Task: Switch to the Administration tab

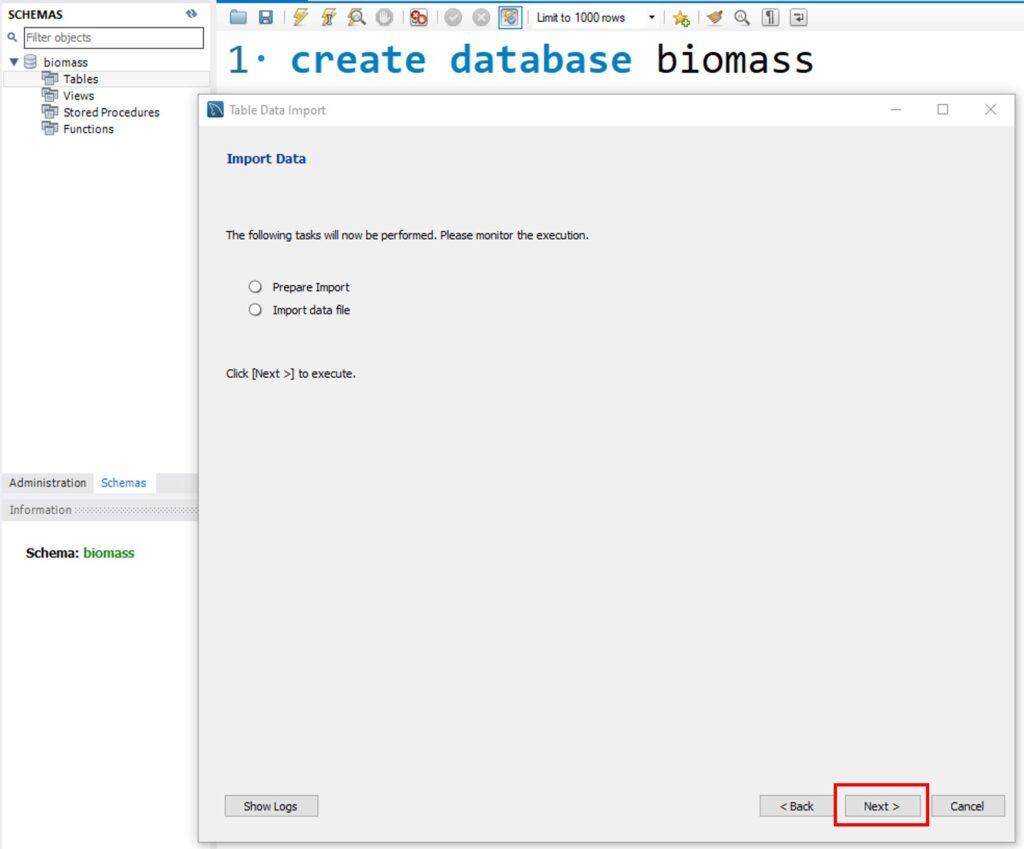Action: point(48,483)
